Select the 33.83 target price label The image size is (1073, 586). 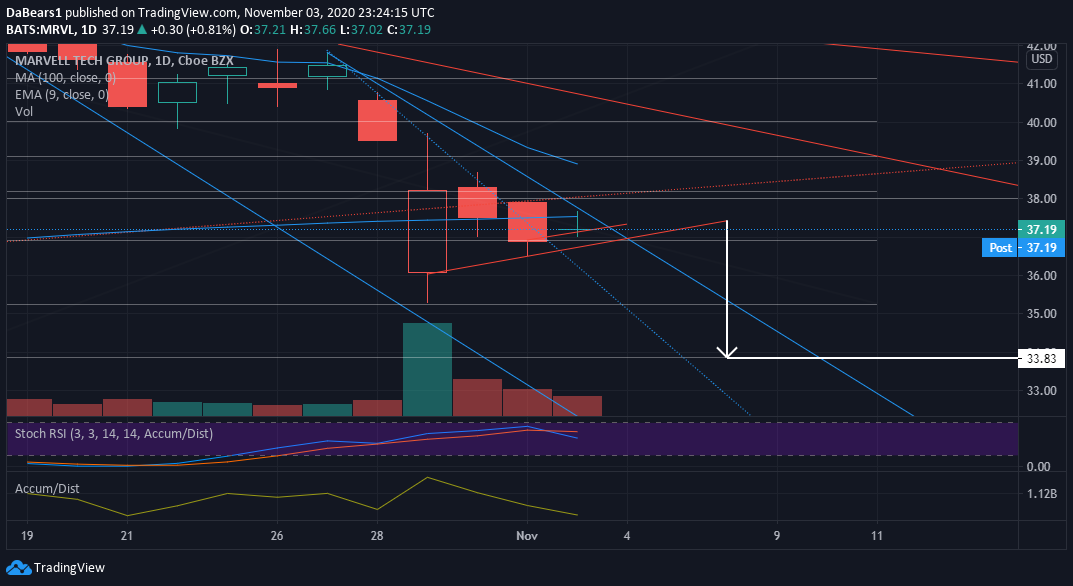tap(1041, 358)
